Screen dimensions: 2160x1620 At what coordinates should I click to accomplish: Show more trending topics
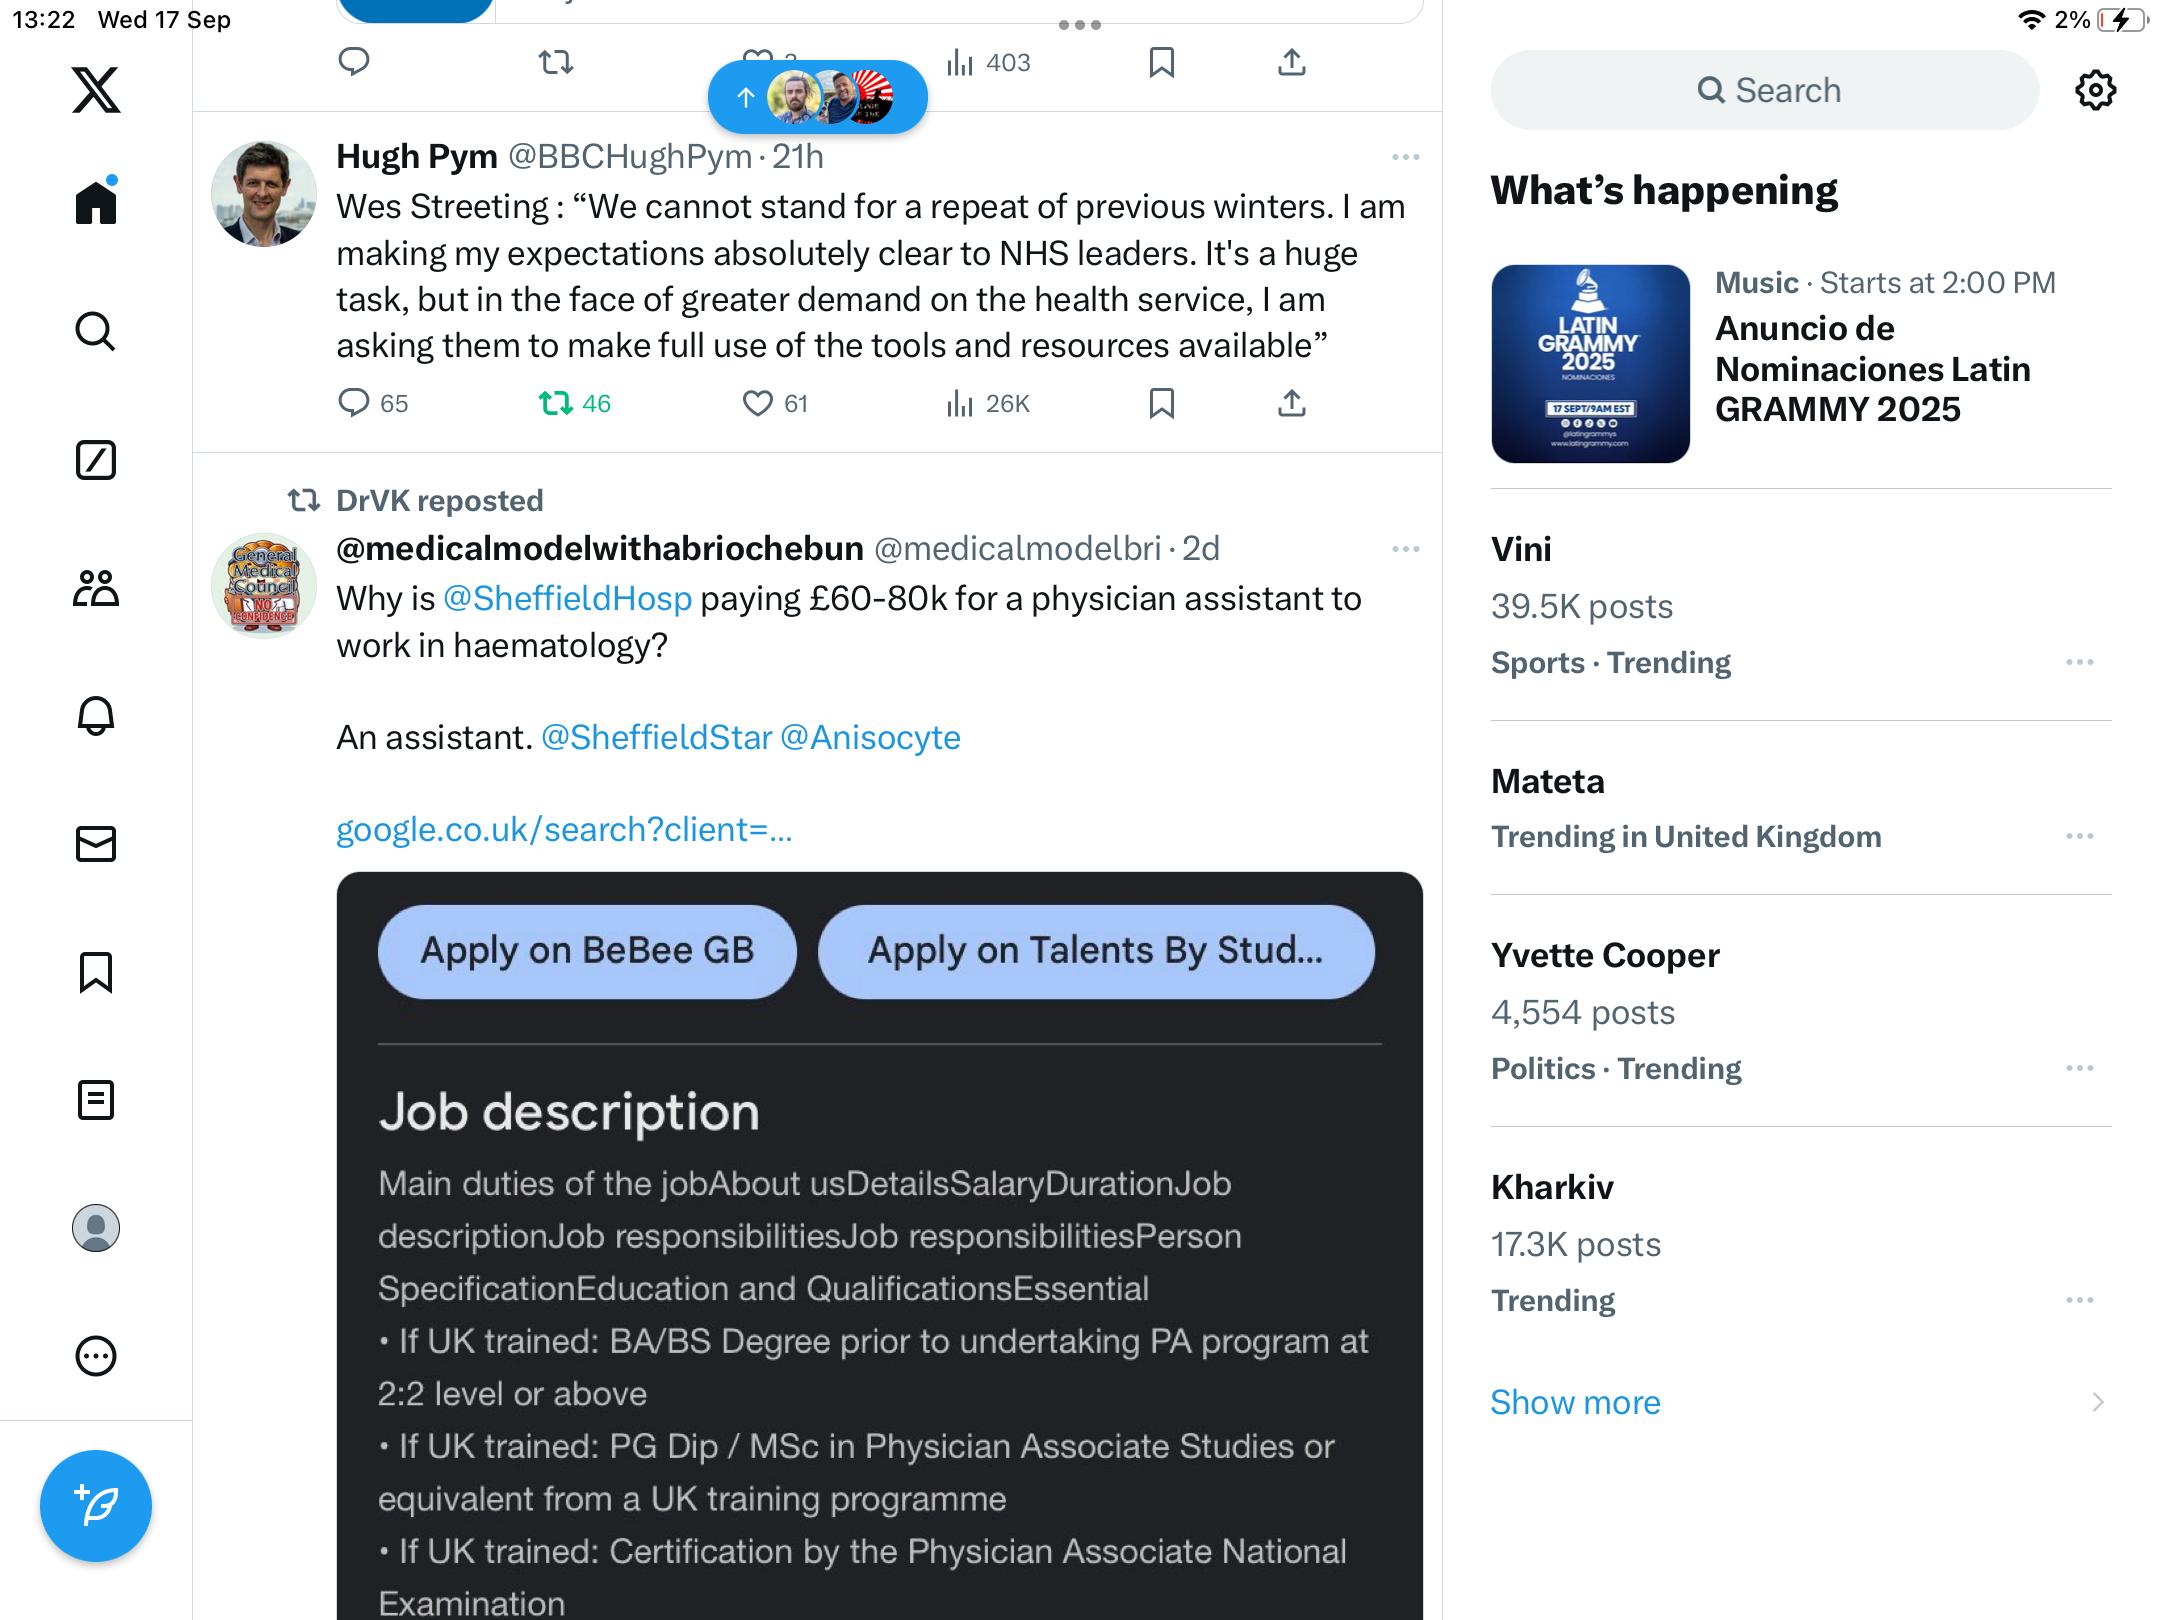(x=1575, y=1402)
